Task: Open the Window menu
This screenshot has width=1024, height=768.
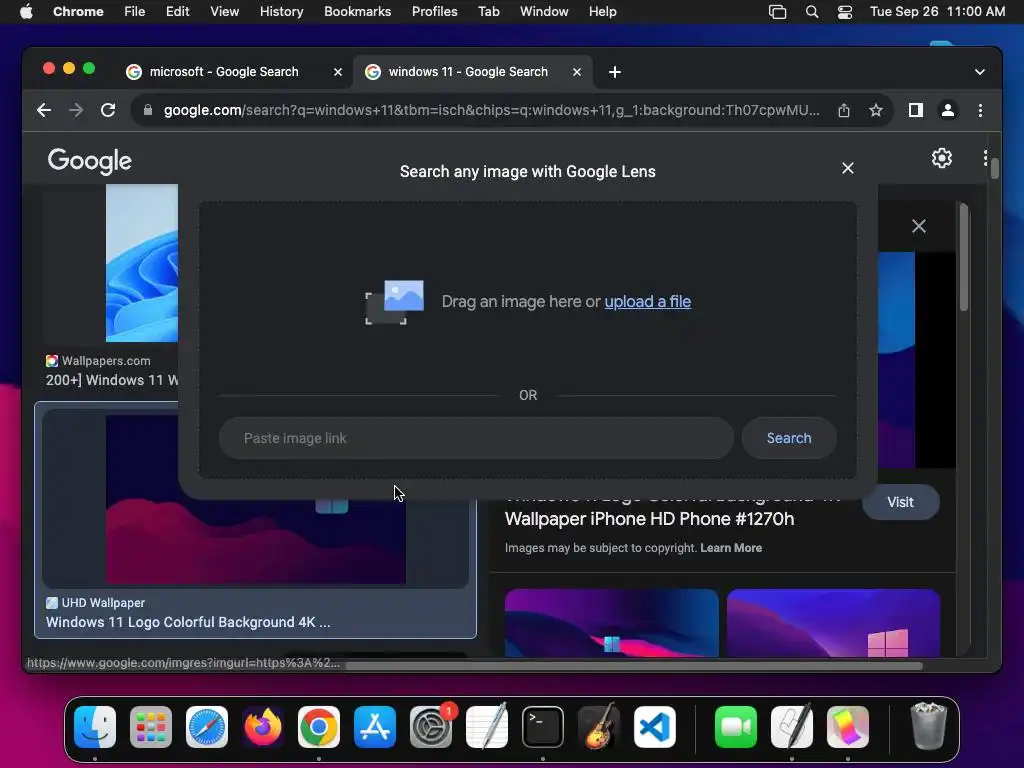Action: [544, 12]
